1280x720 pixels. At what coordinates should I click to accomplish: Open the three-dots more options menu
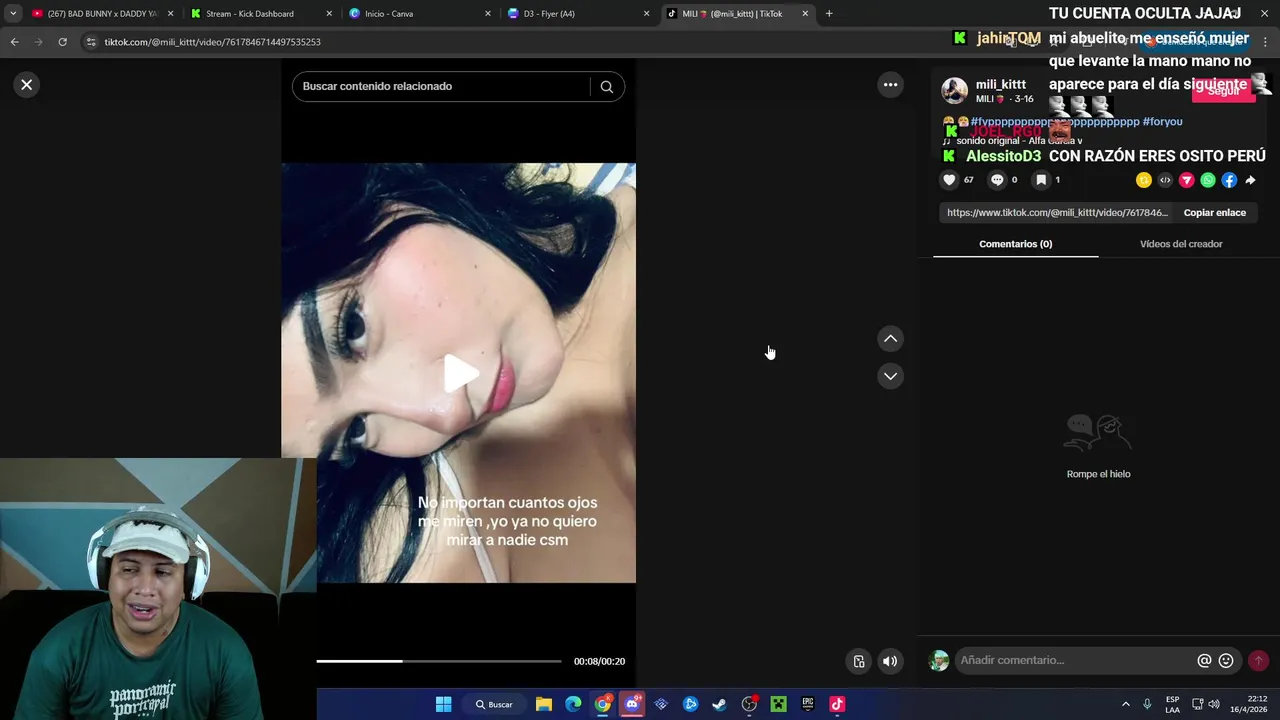pyautogui.click(x=890, y=85)
